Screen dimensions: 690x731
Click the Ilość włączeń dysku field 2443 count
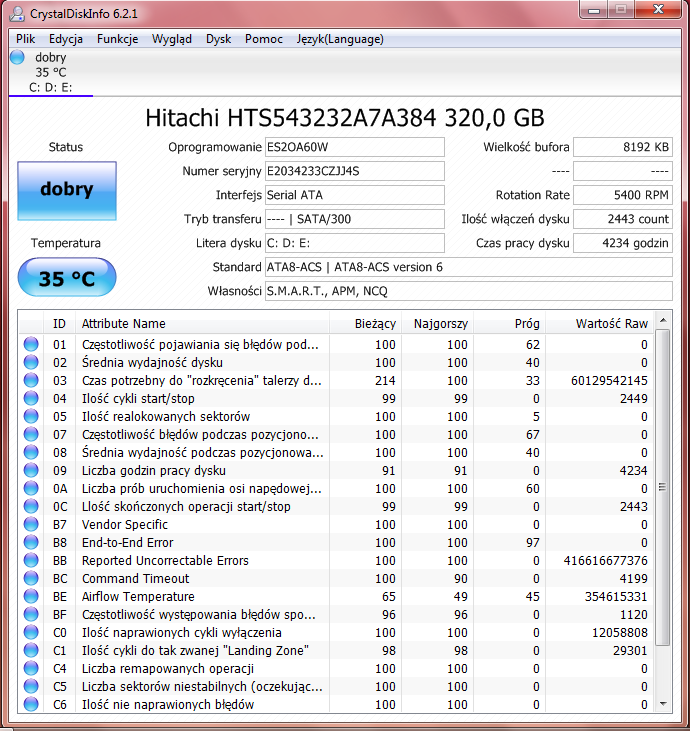click(623, 219)
